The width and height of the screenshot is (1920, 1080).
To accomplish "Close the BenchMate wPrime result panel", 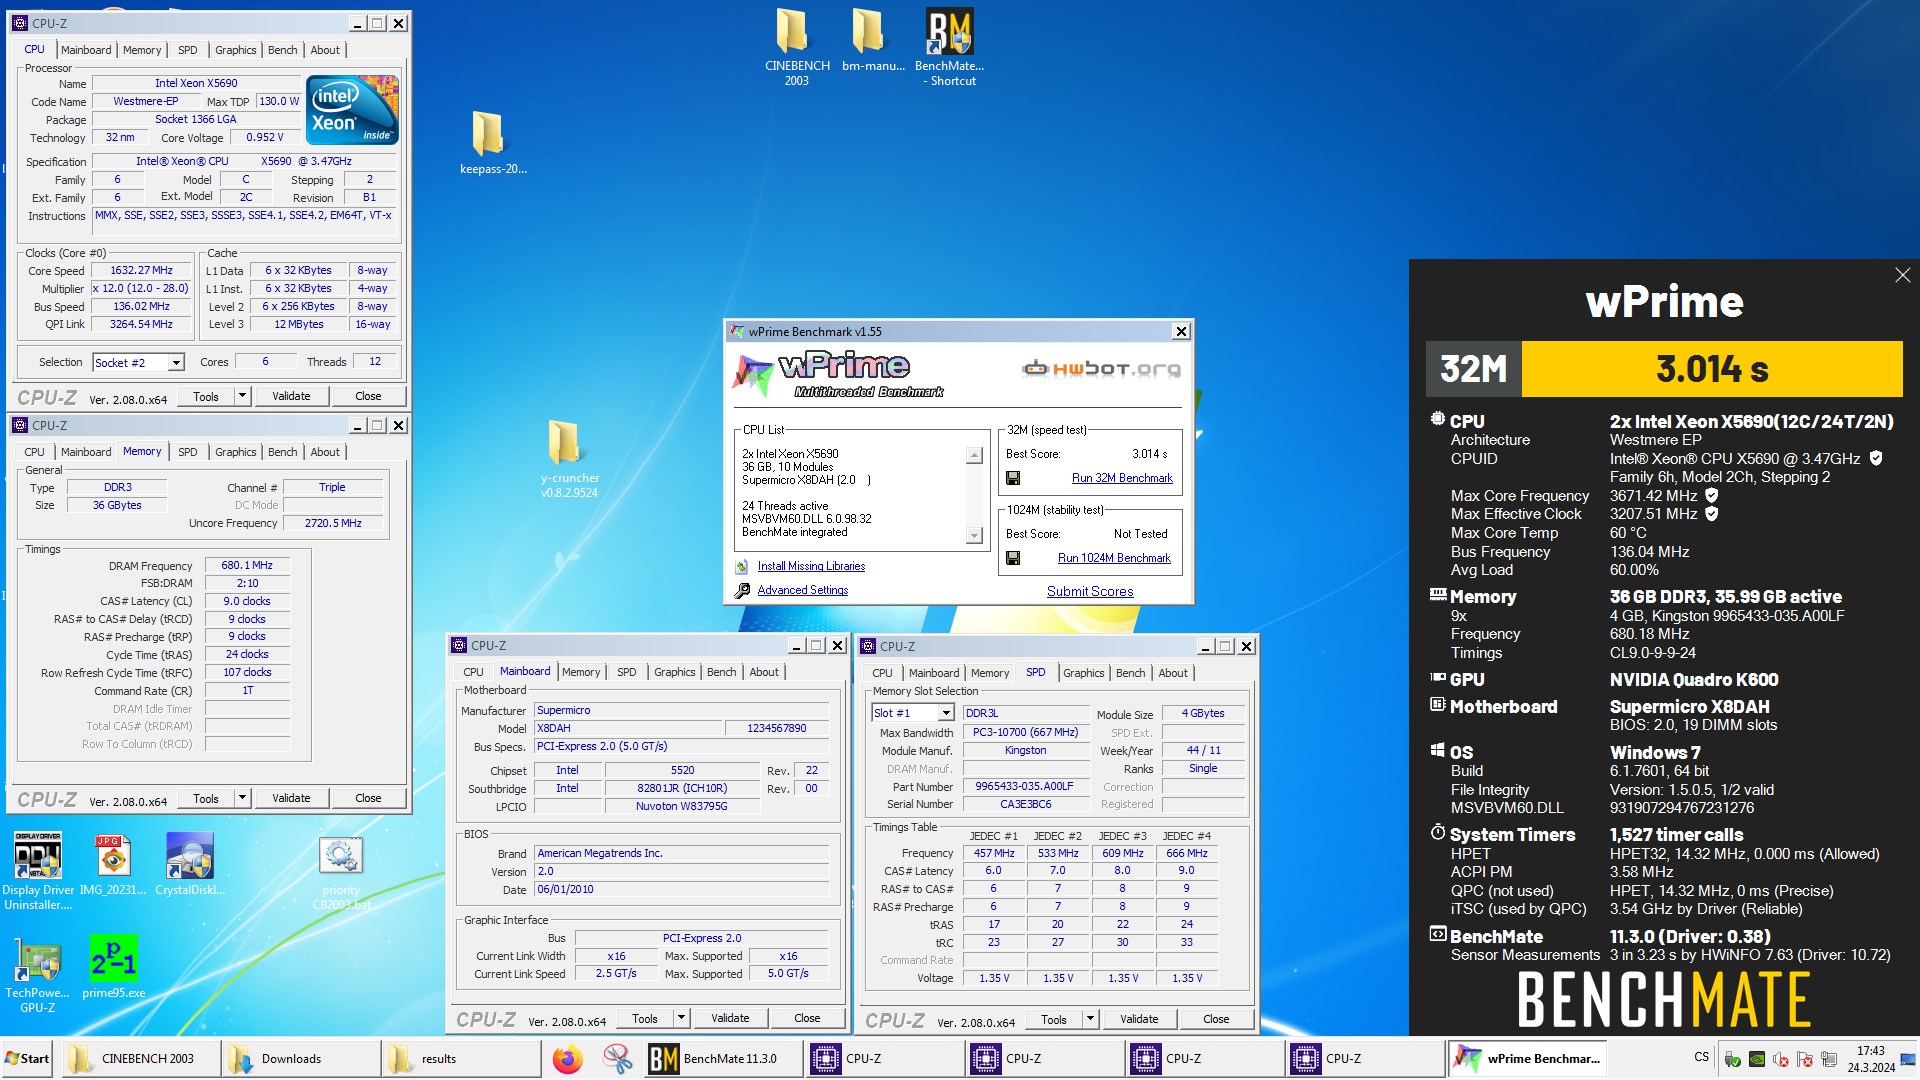I will tap(1902, 275).
